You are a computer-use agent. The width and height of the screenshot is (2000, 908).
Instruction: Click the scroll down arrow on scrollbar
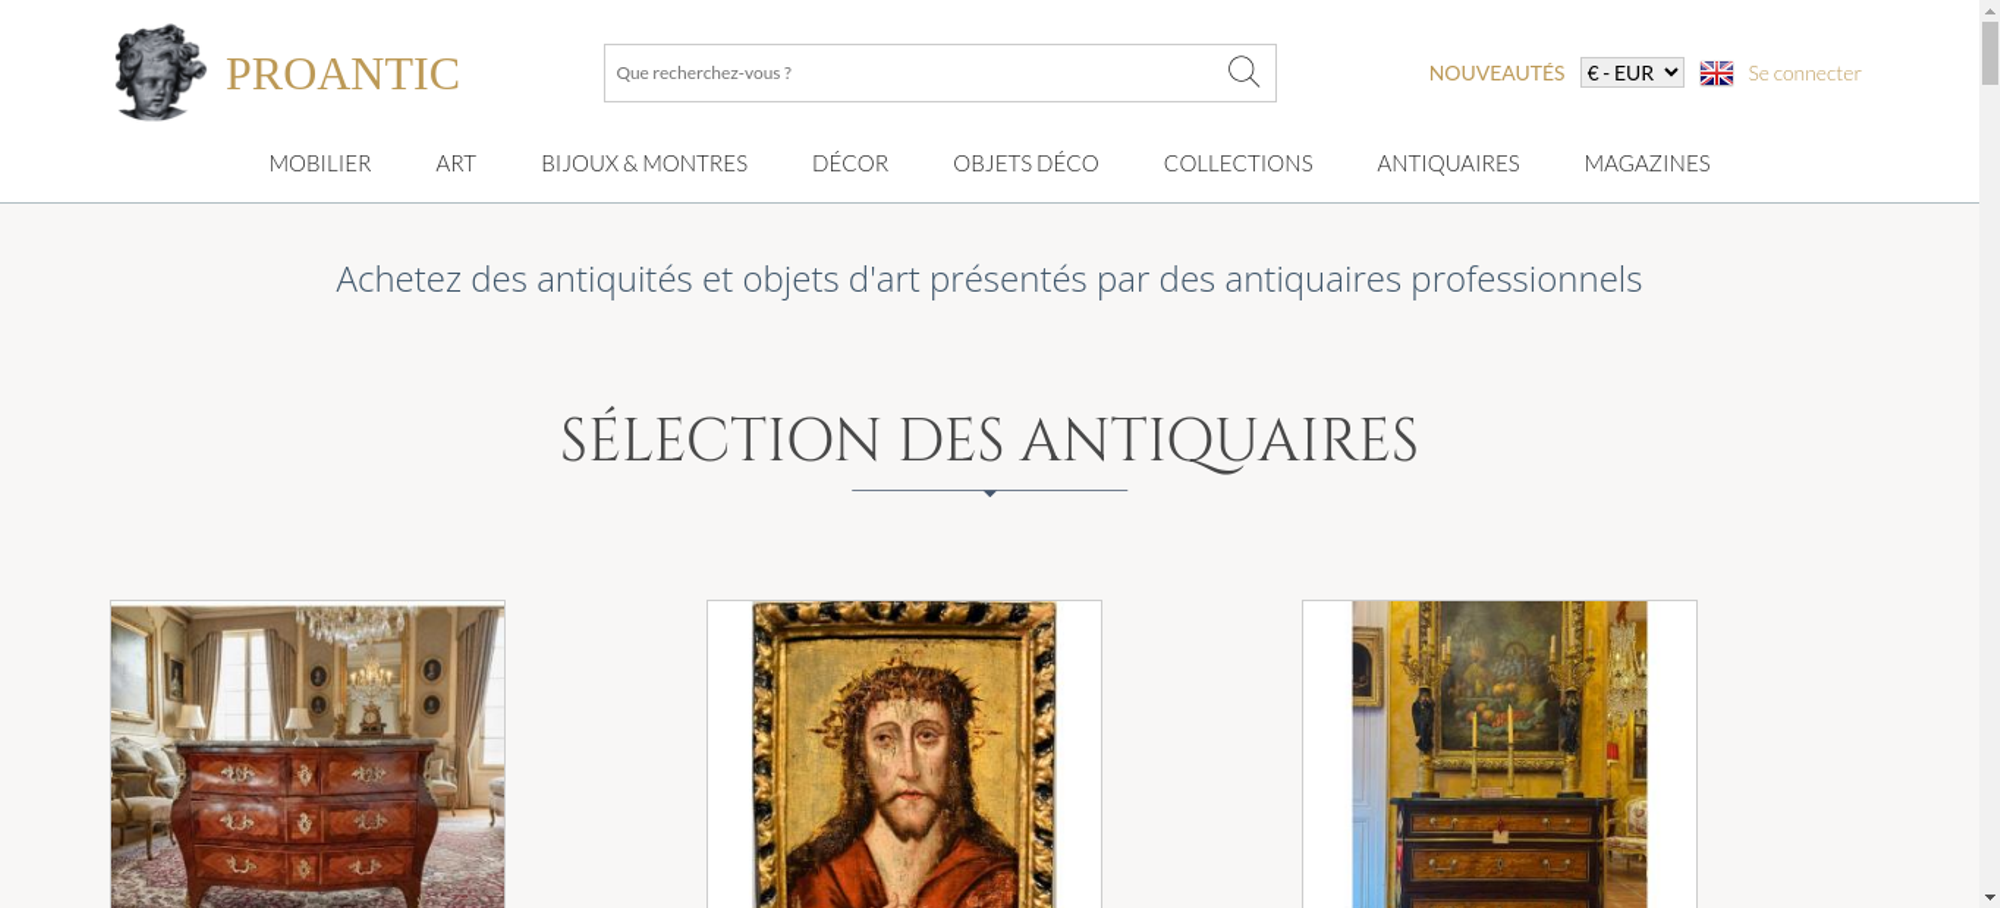point(1989,897)
